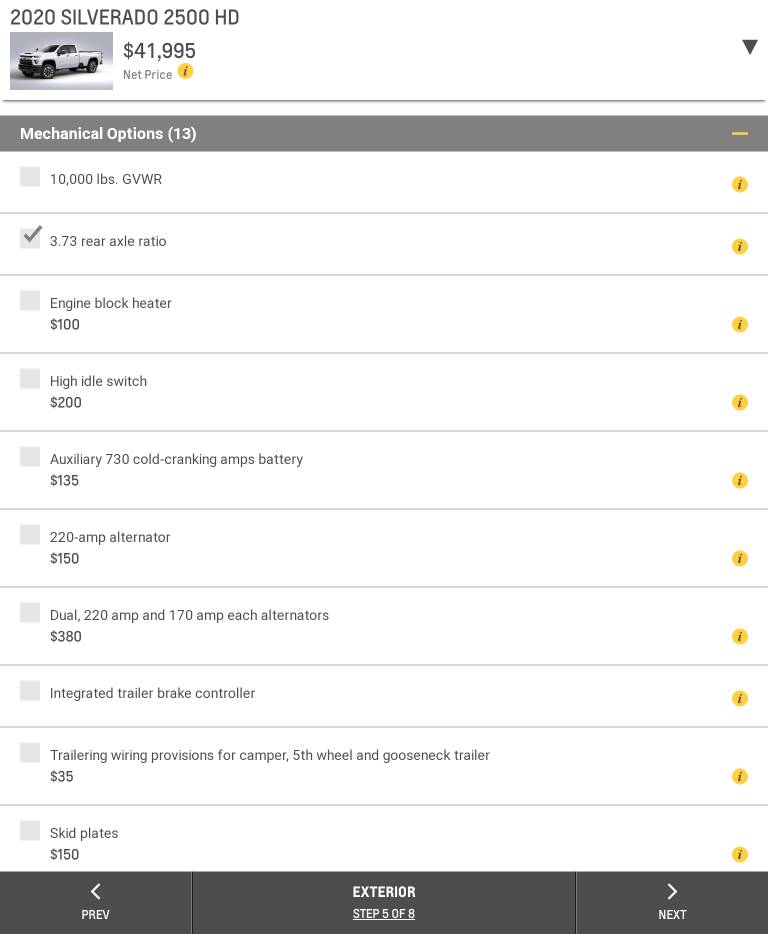Select Auxiliary 730 cold-cranking amps battery checkbox
The image size is (768, 934).
coord(30,457)
